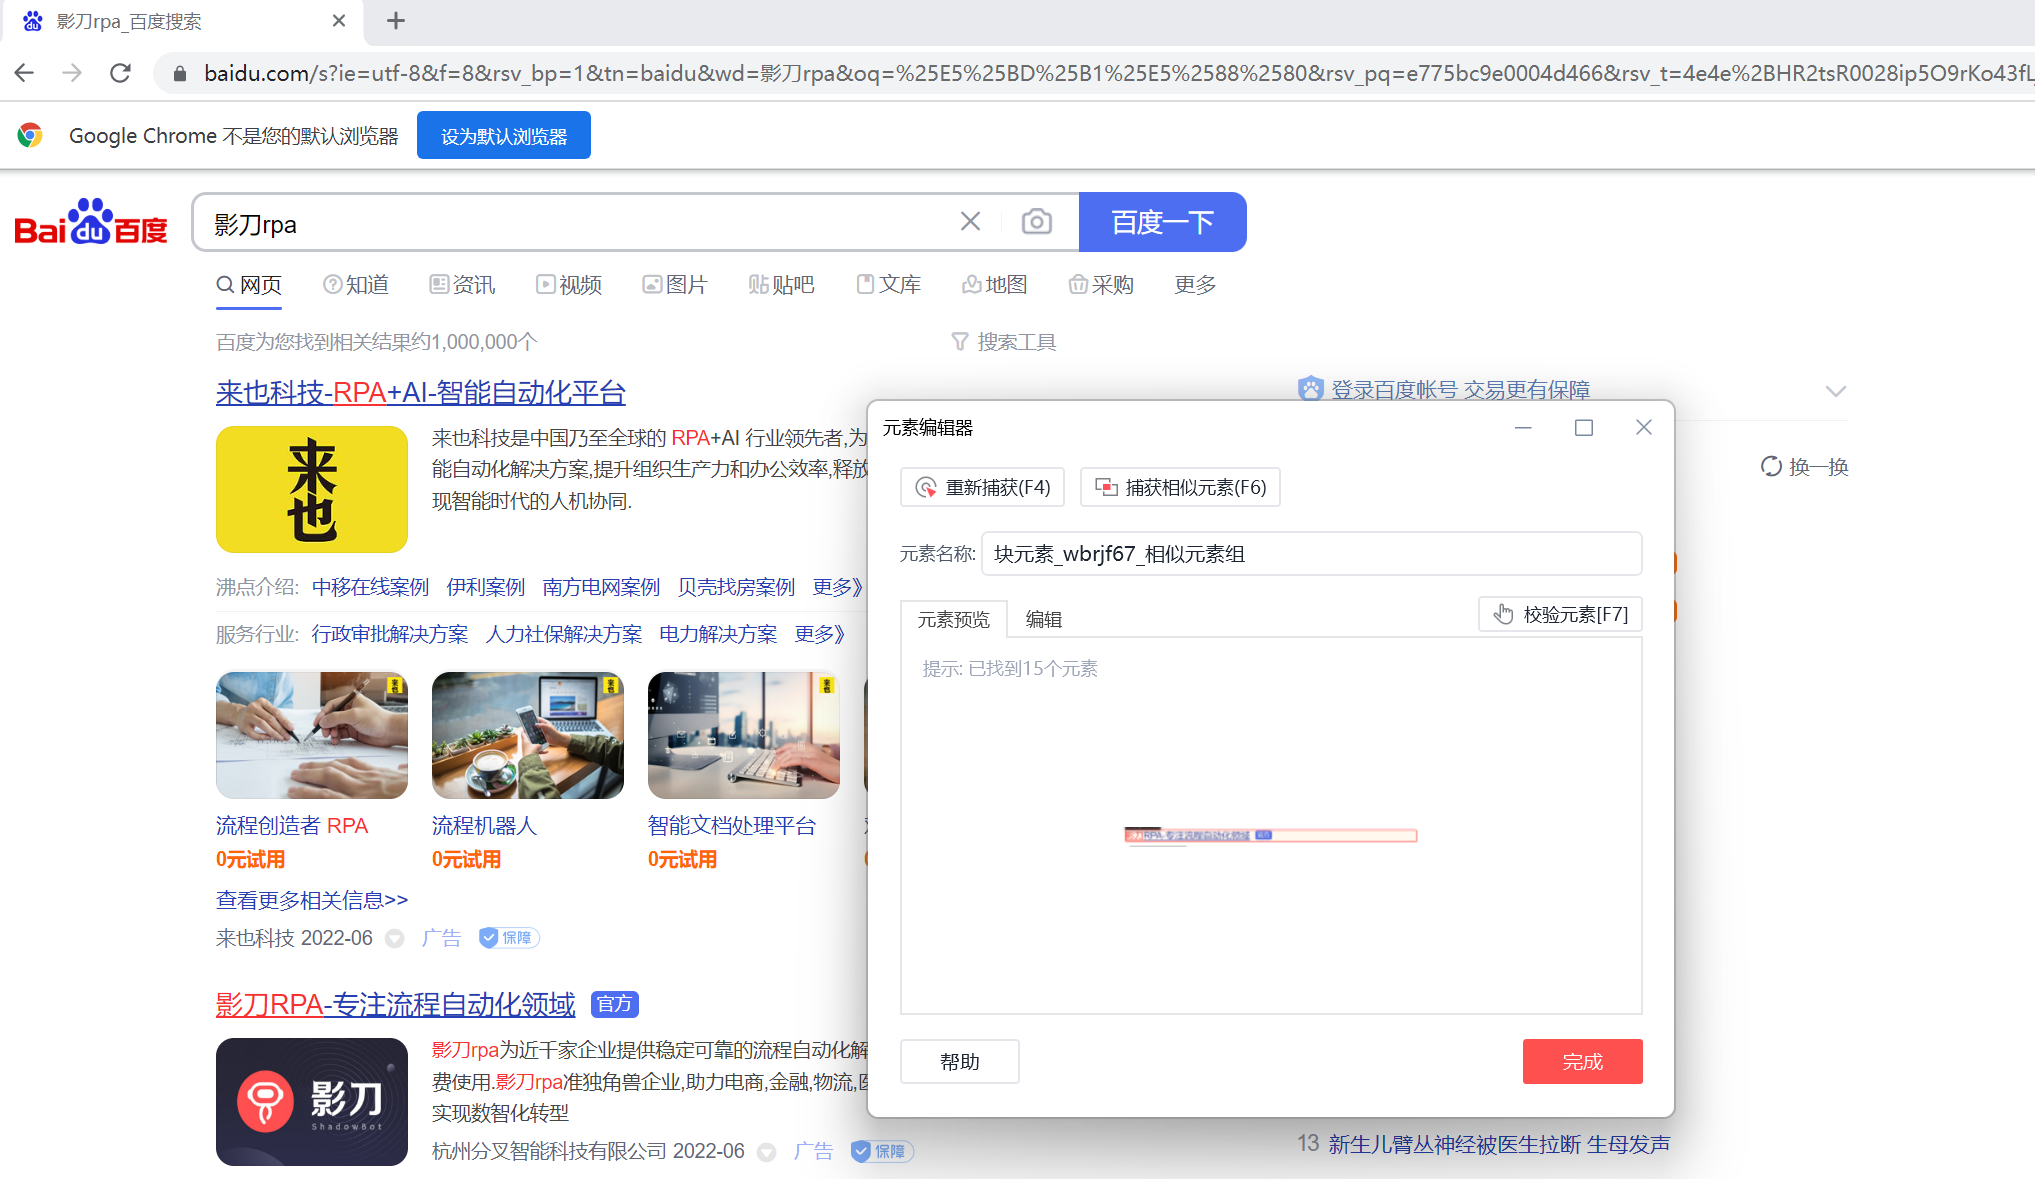
Task: Click the Baidu logo
Action: [x=91, y=222]
